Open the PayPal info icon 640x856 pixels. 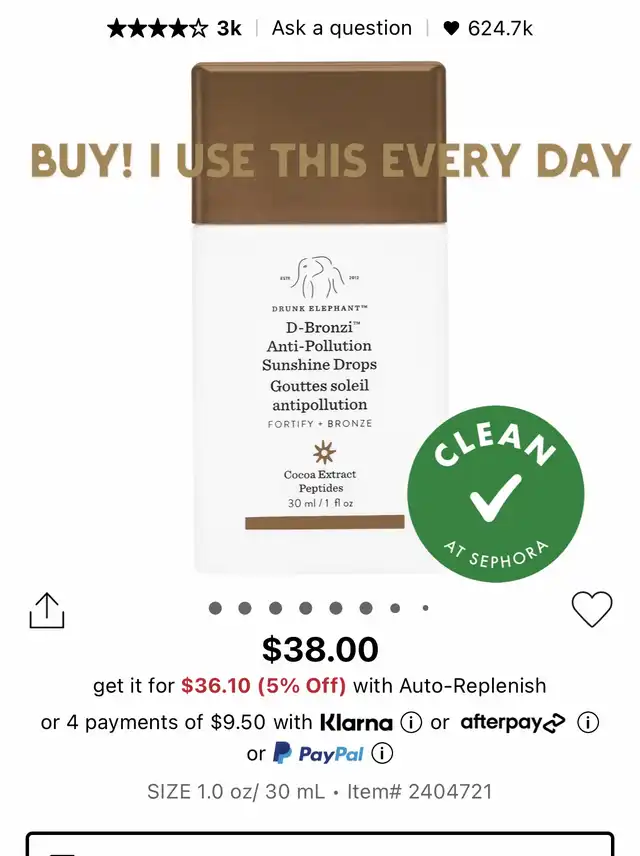(382, 754)
